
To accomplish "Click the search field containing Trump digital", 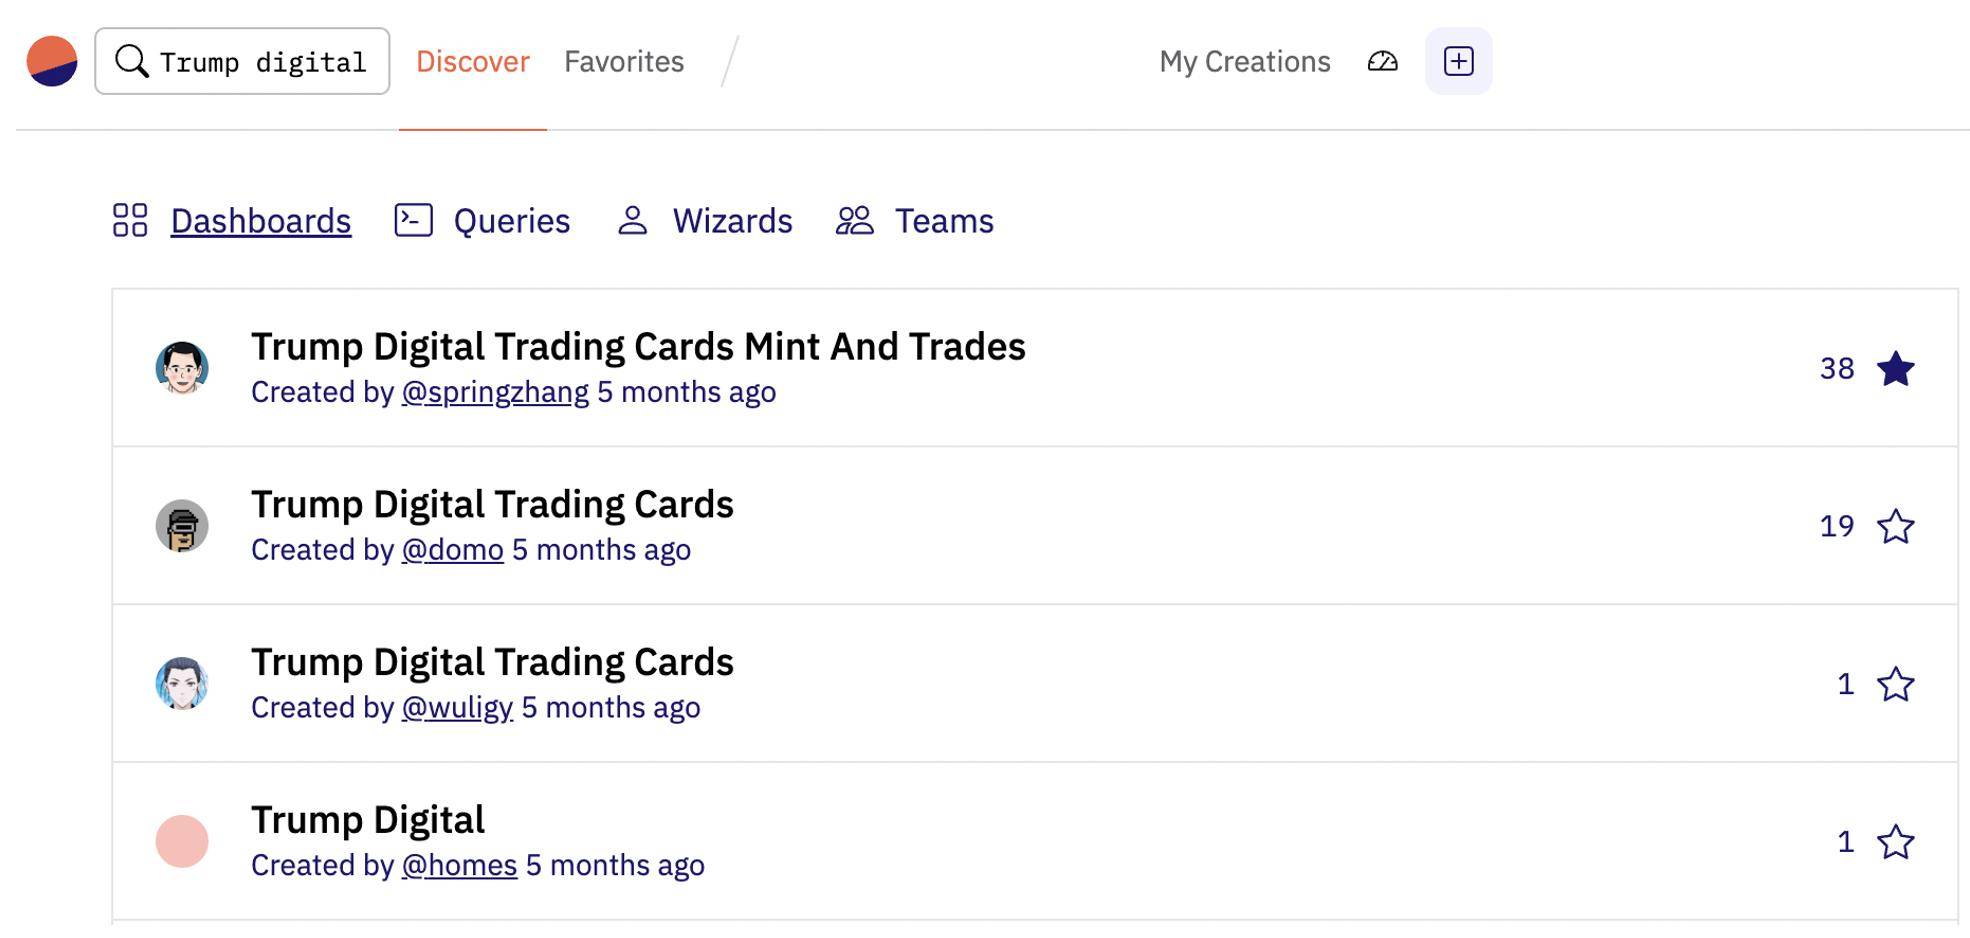I will [x=242, y=61].
